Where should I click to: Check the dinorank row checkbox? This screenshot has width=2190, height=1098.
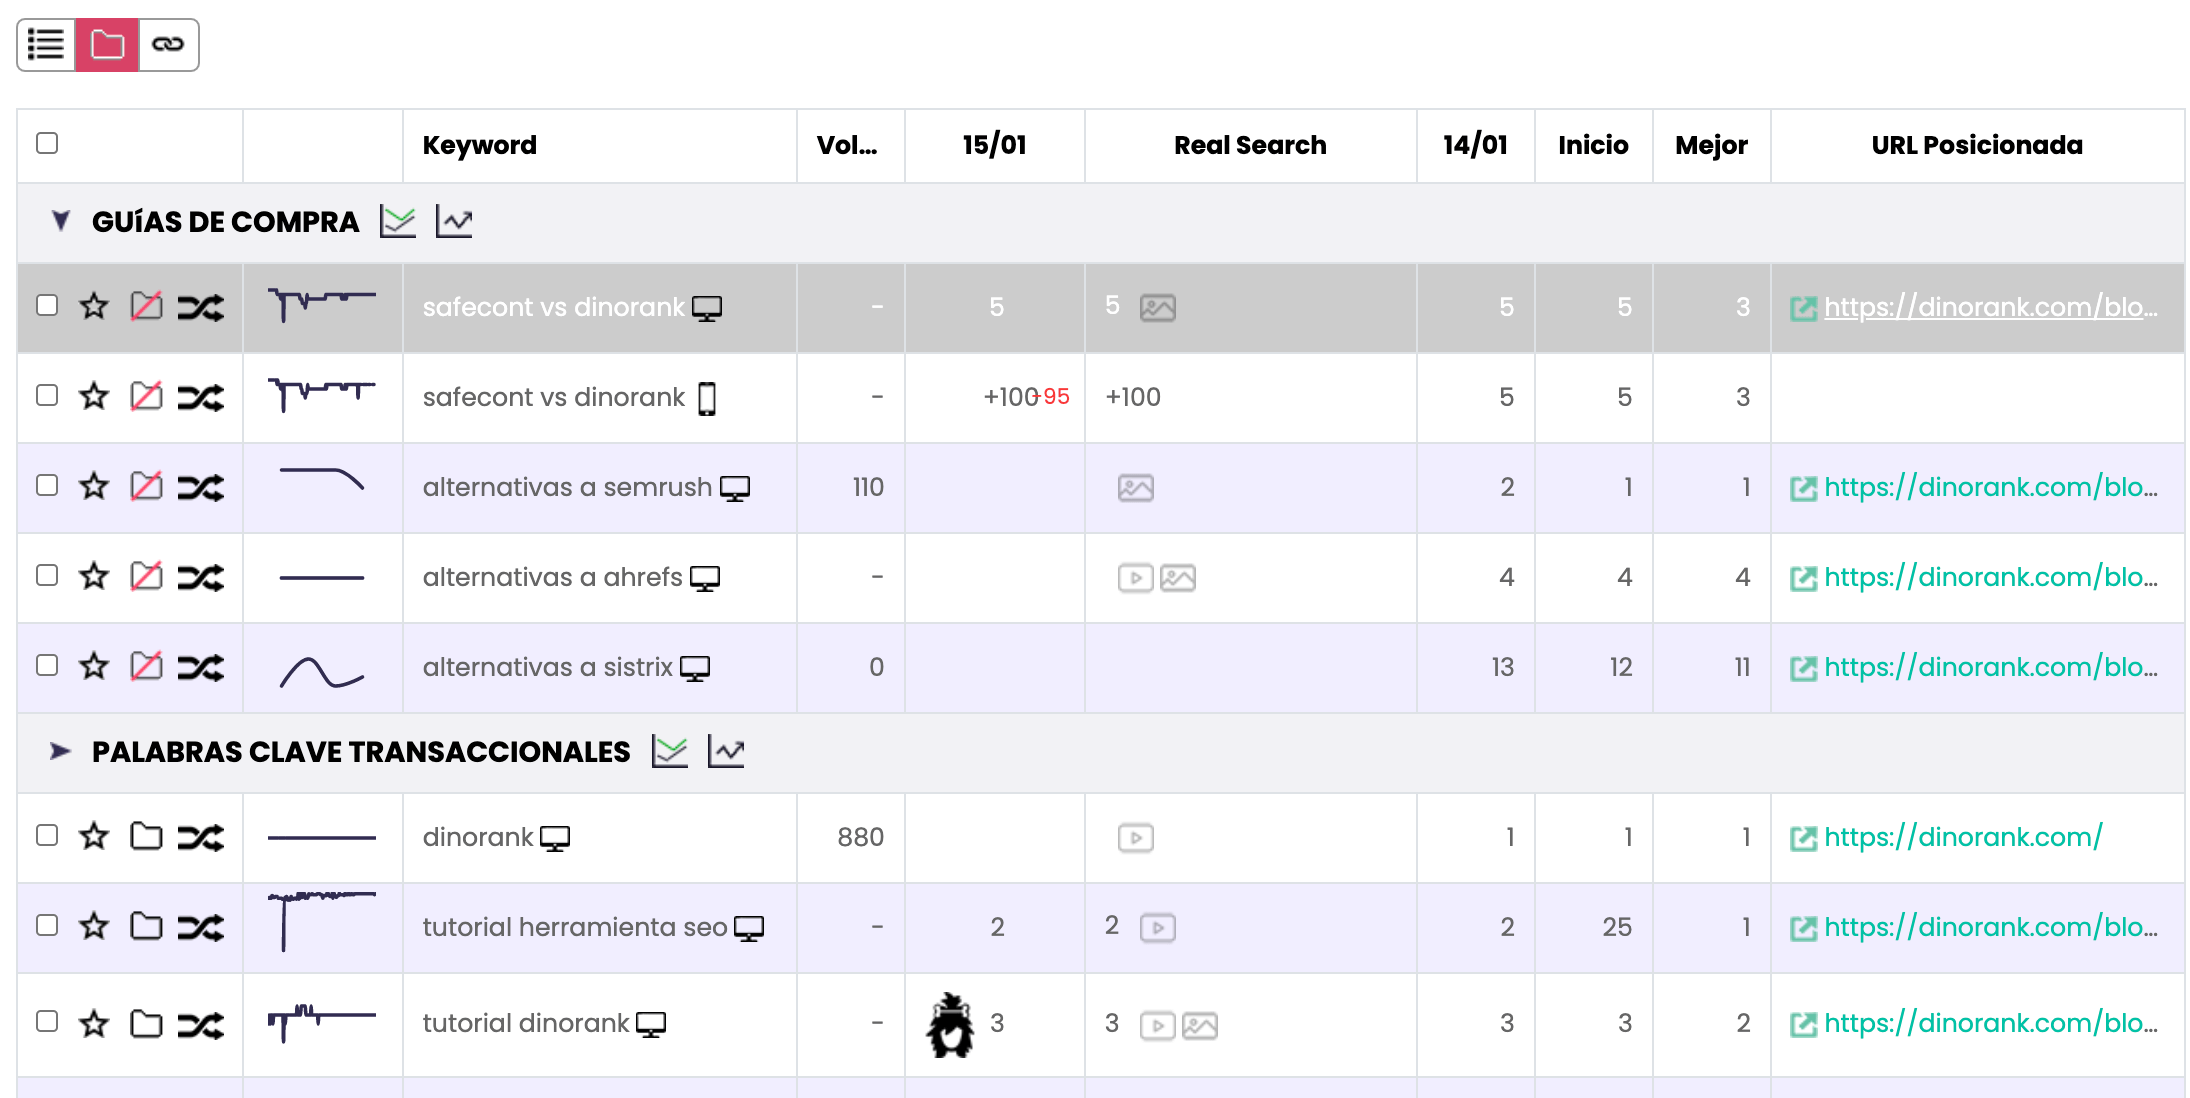(x=47, y=835)
